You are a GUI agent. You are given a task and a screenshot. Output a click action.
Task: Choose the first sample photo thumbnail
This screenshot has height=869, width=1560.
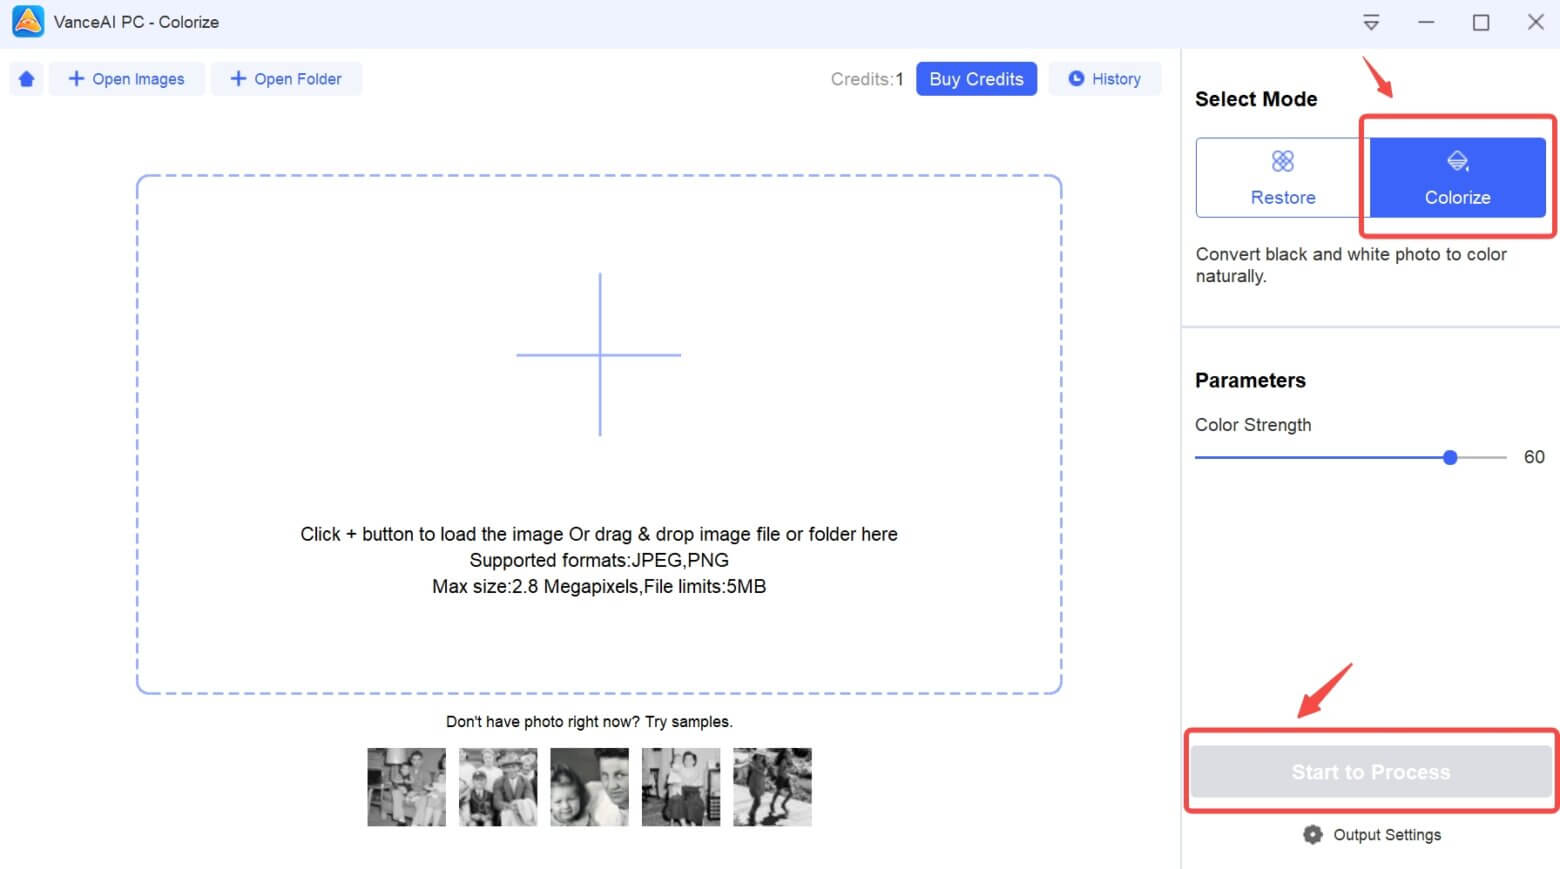point(406,787)
